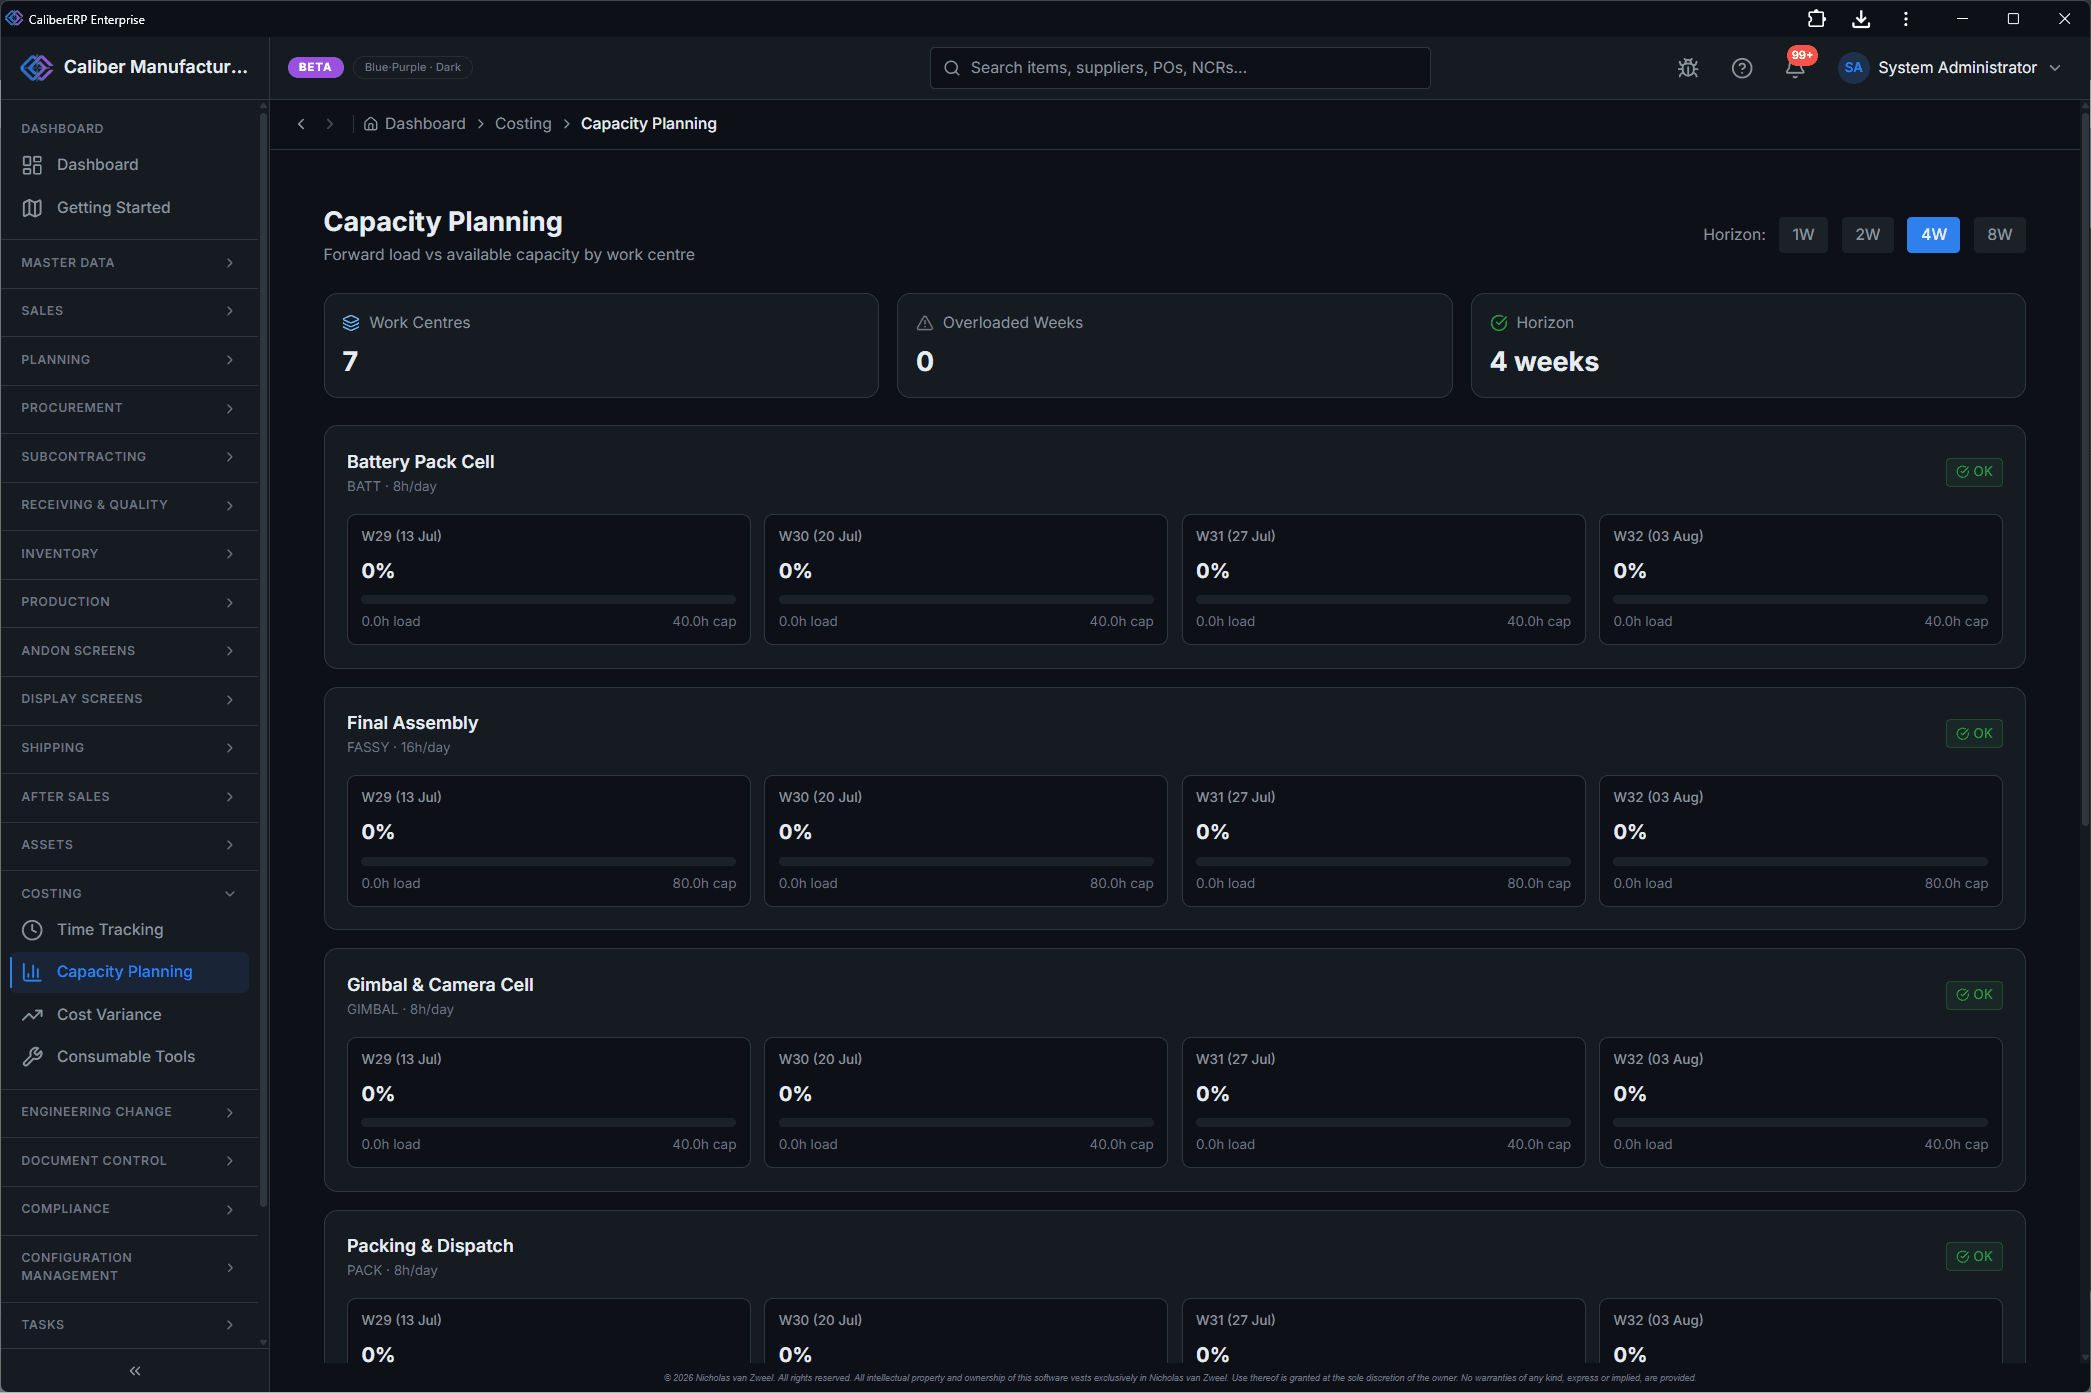Select the 4W horizon option
Screen dimensions: 2091x1393
tap(1934, 235)
